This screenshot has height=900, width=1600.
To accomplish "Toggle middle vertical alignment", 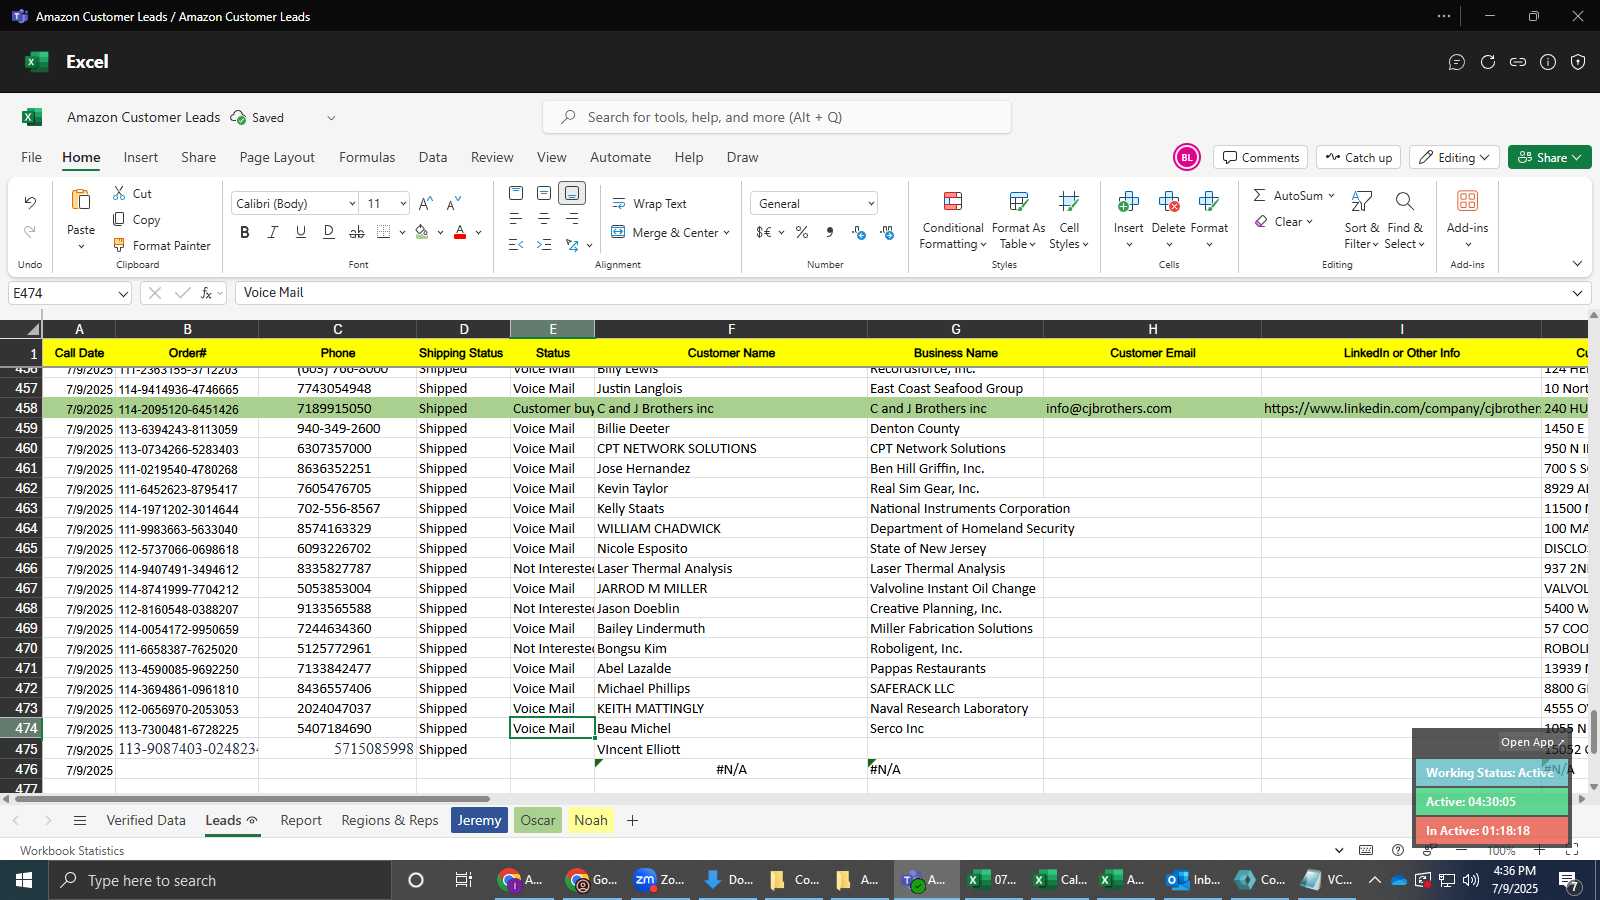I will point(544,193).
